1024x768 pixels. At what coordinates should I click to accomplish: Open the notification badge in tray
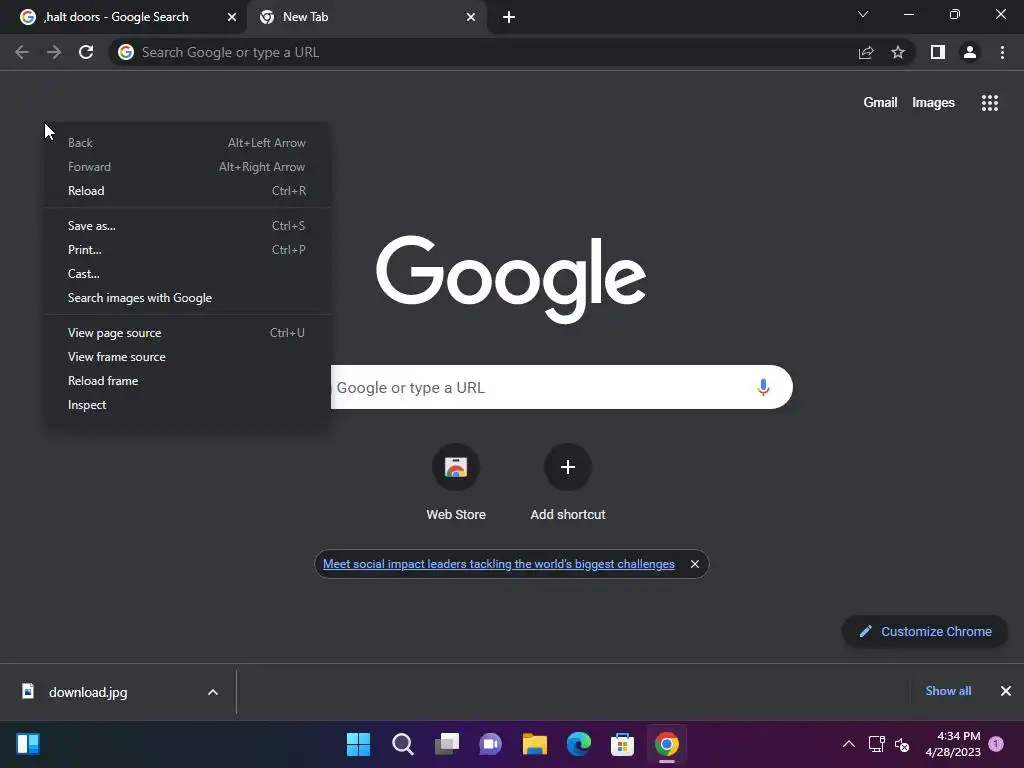coord(996,743)
